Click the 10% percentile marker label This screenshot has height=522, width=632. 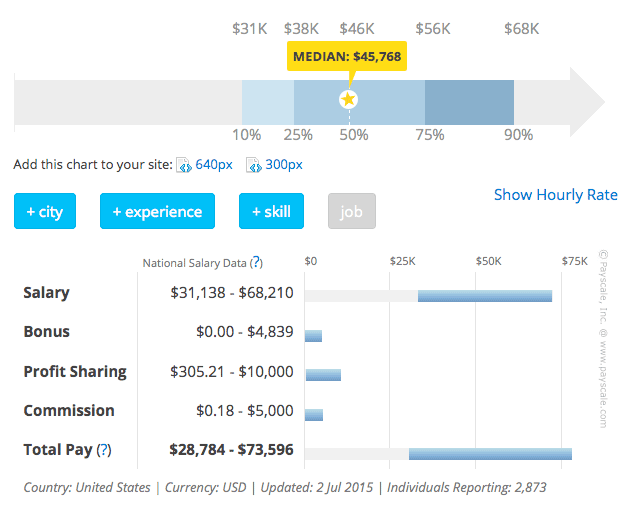click(x=247, y=135)
